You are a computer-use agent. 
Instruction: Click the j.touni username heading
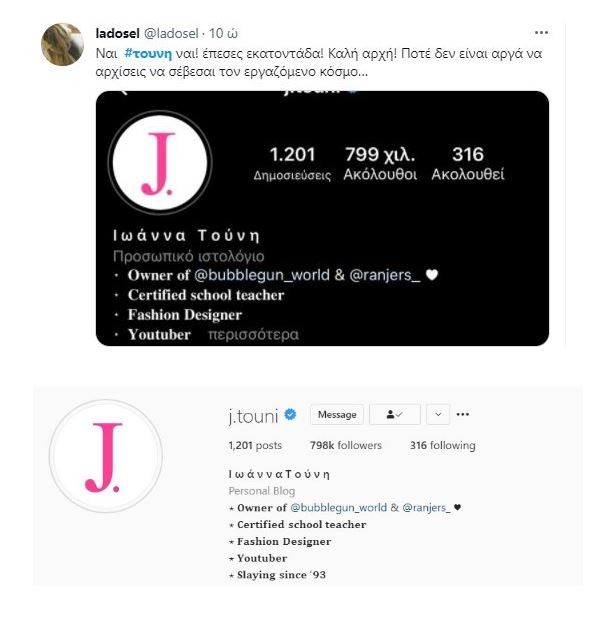point(253,416)
